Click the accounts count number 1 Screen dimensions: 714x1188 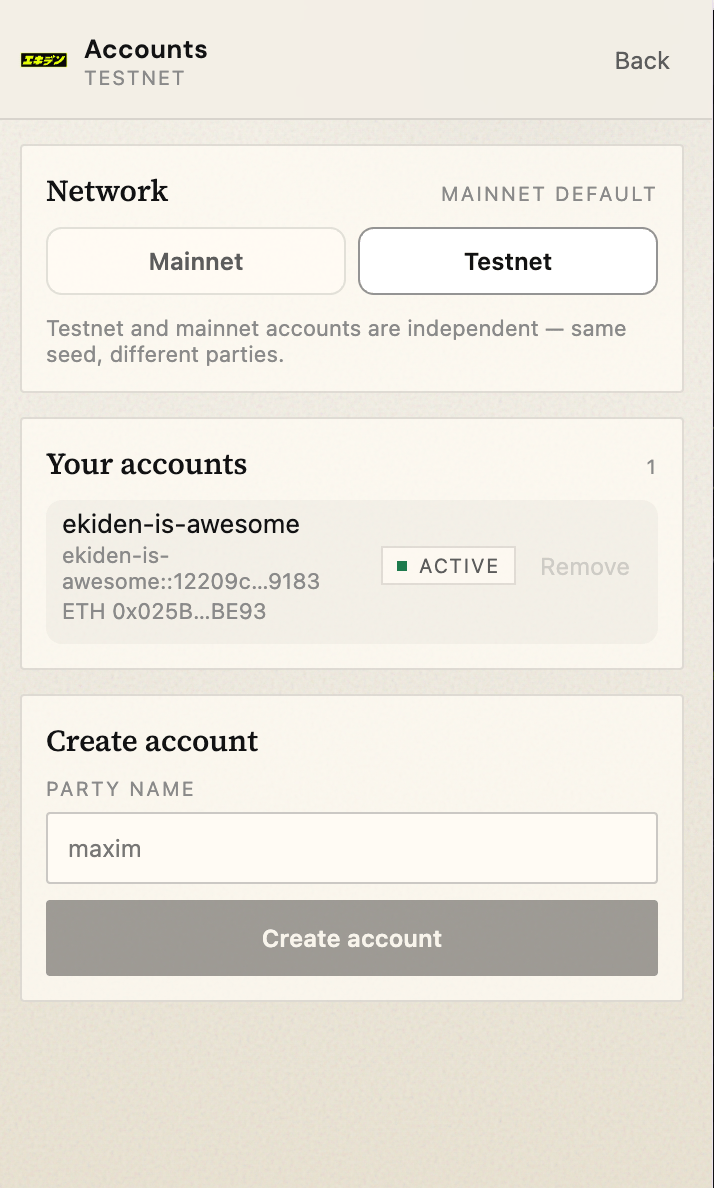click(x=650, y=467)
